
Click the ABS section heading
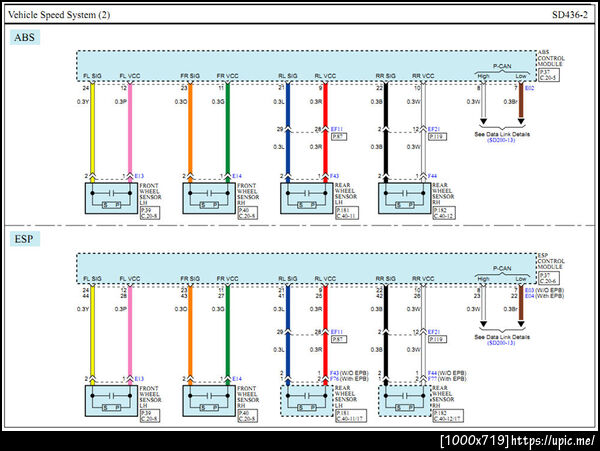24,37
